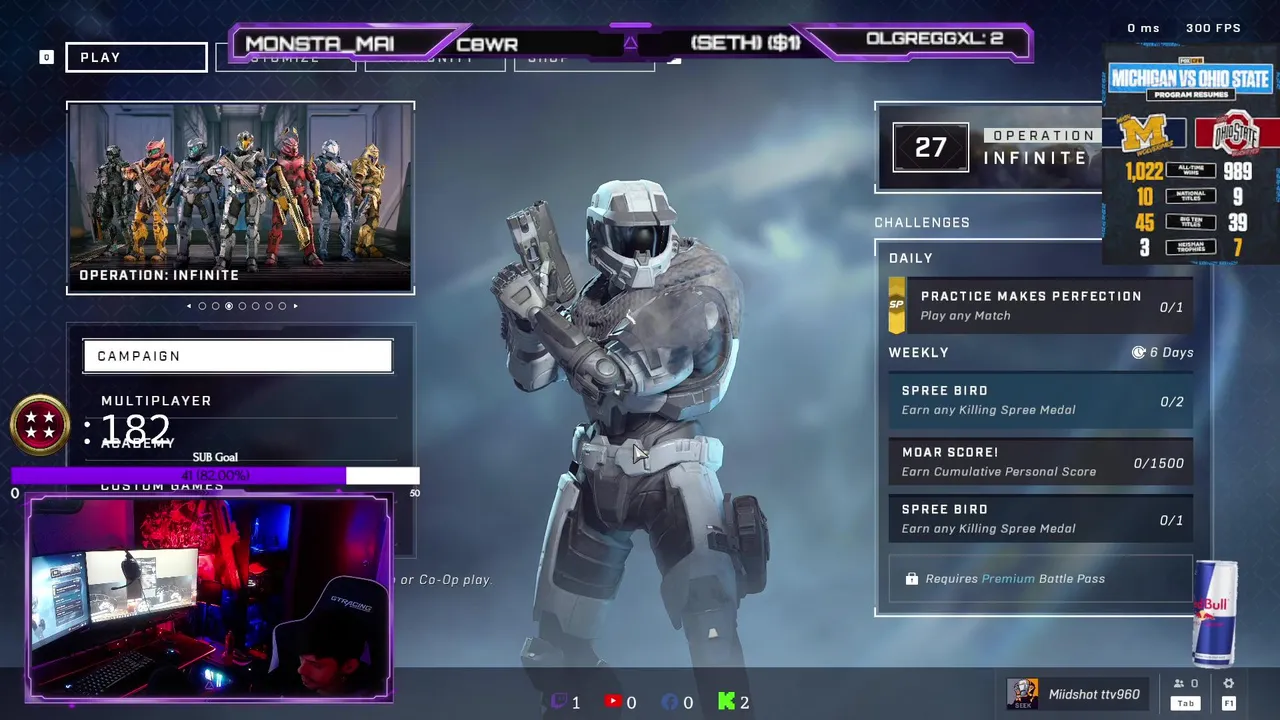This screenshot has width=1280, height=720.
Task: Select the second carousel page dot
Action: (x=215, y=306)
